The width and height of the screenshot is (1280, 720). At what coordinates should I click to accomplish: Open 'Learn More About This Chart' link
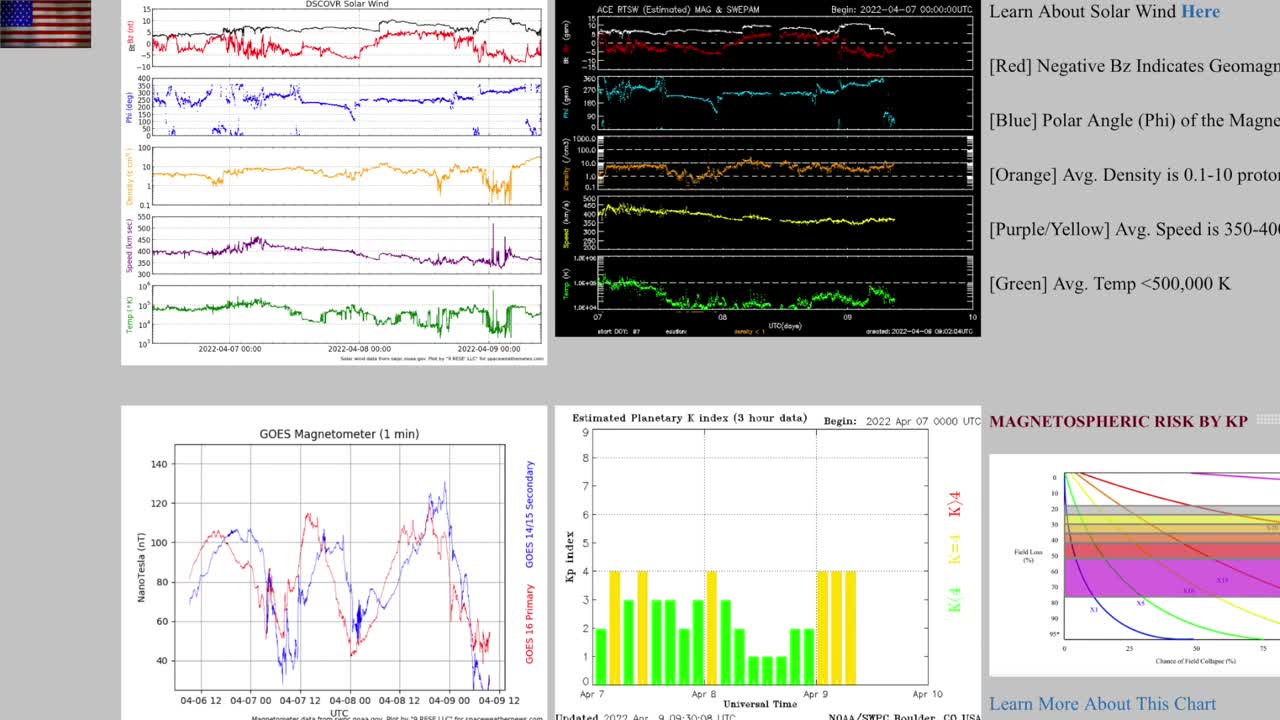pyautogui.click(x=1103, y=704)
